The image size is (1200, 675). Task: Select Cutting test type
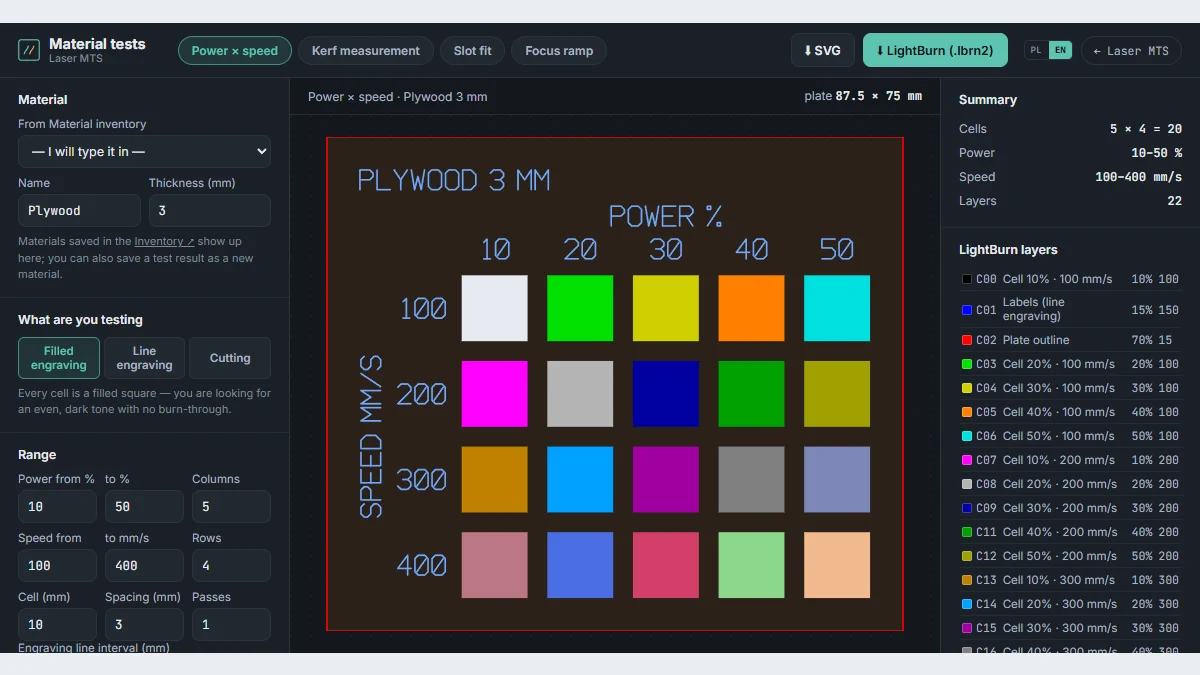pyautogui.click(x=230, y=358)
